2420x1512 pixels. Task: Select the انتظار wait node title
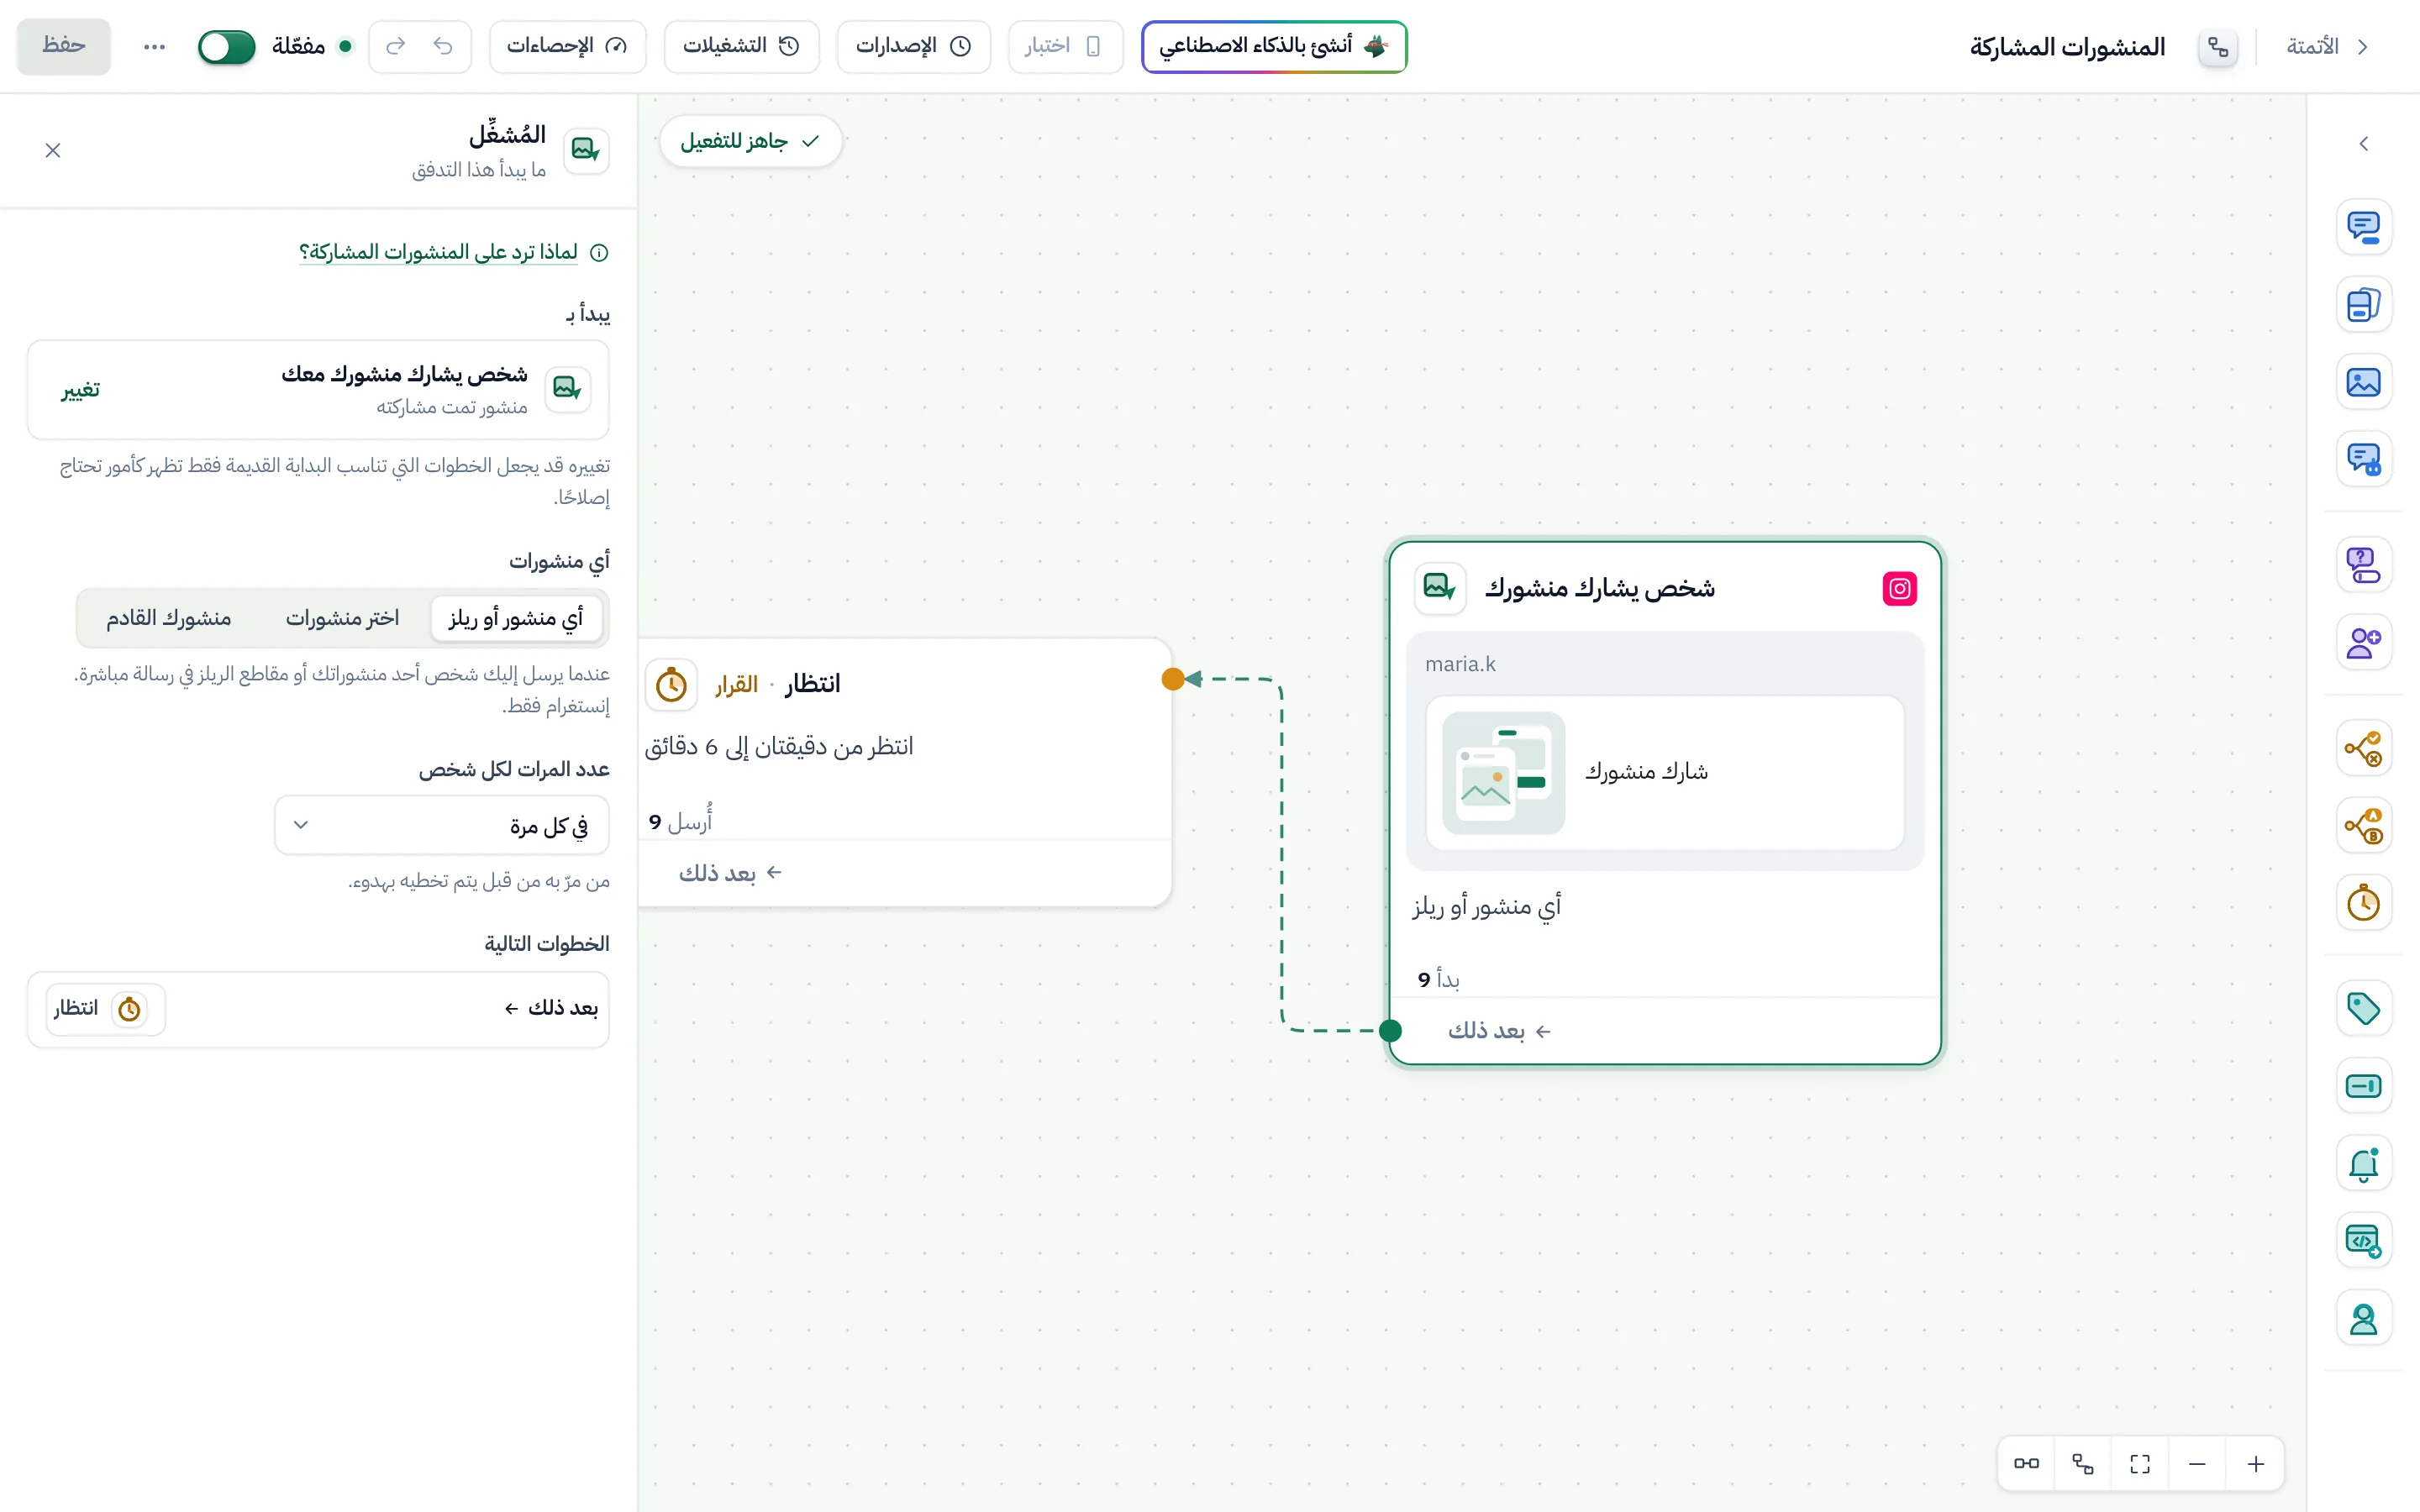(x=812, y=684)
